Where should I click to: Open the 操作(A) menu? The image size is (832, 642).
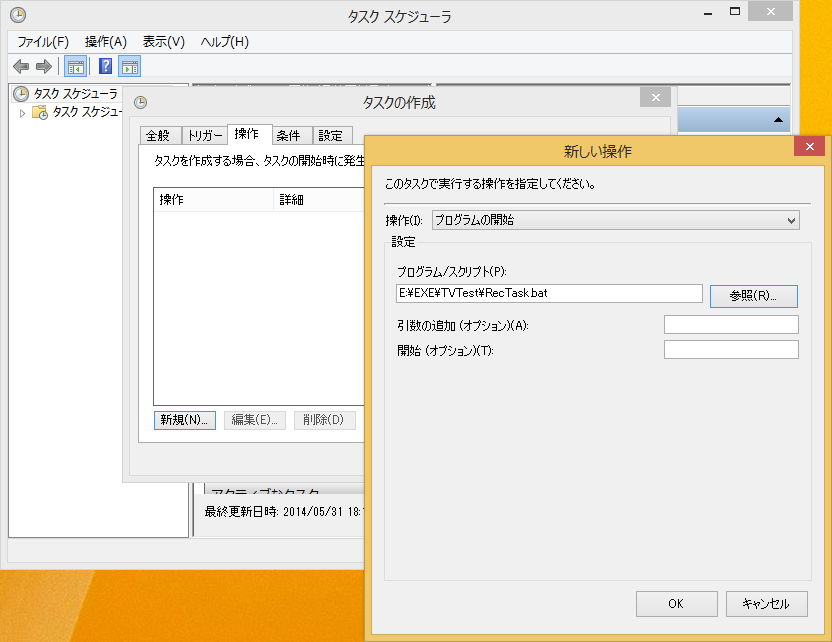(x=106, y=42)
